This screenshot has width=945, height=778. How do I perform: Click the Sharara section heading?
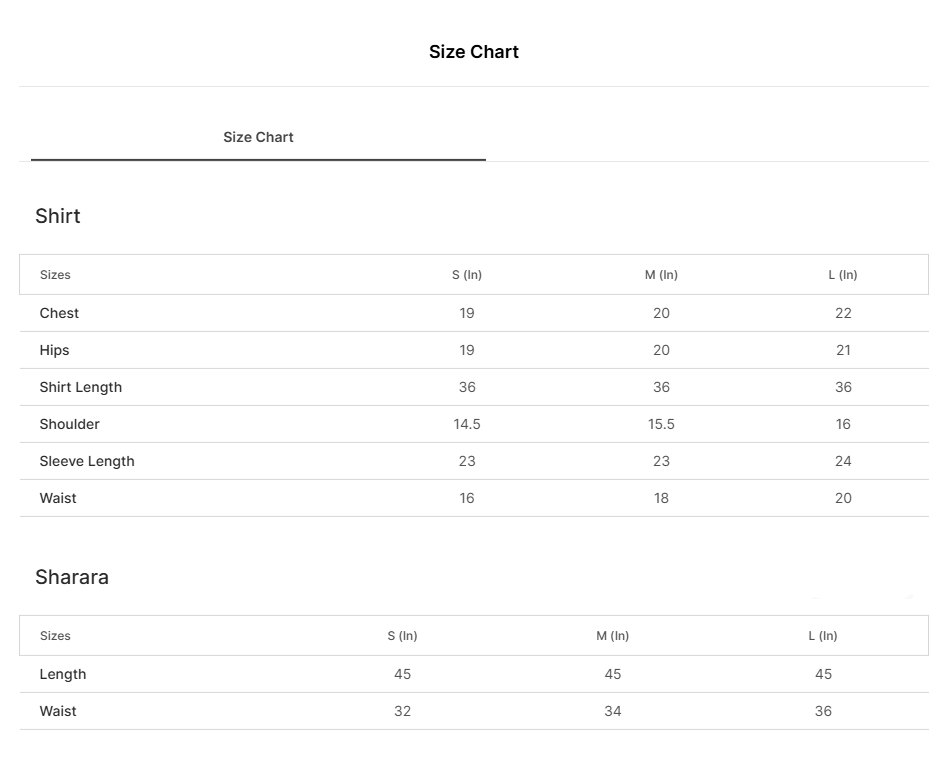[x=72, y=577]
